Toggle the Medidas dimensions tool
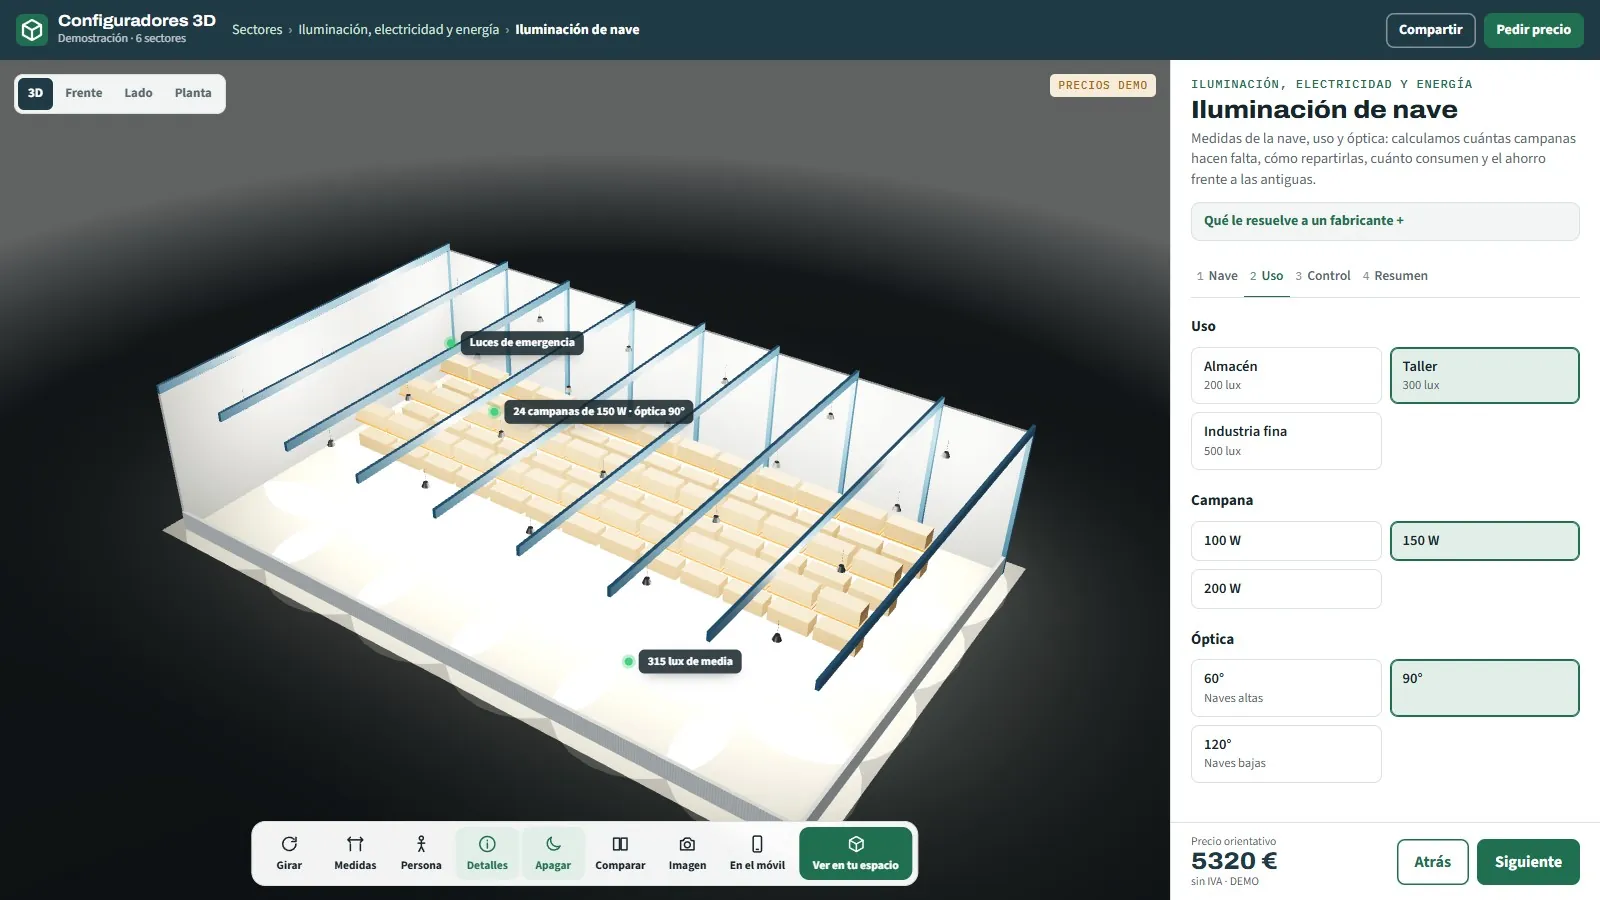The width and height of the screenshot is (1600, 900). point(355,853)
